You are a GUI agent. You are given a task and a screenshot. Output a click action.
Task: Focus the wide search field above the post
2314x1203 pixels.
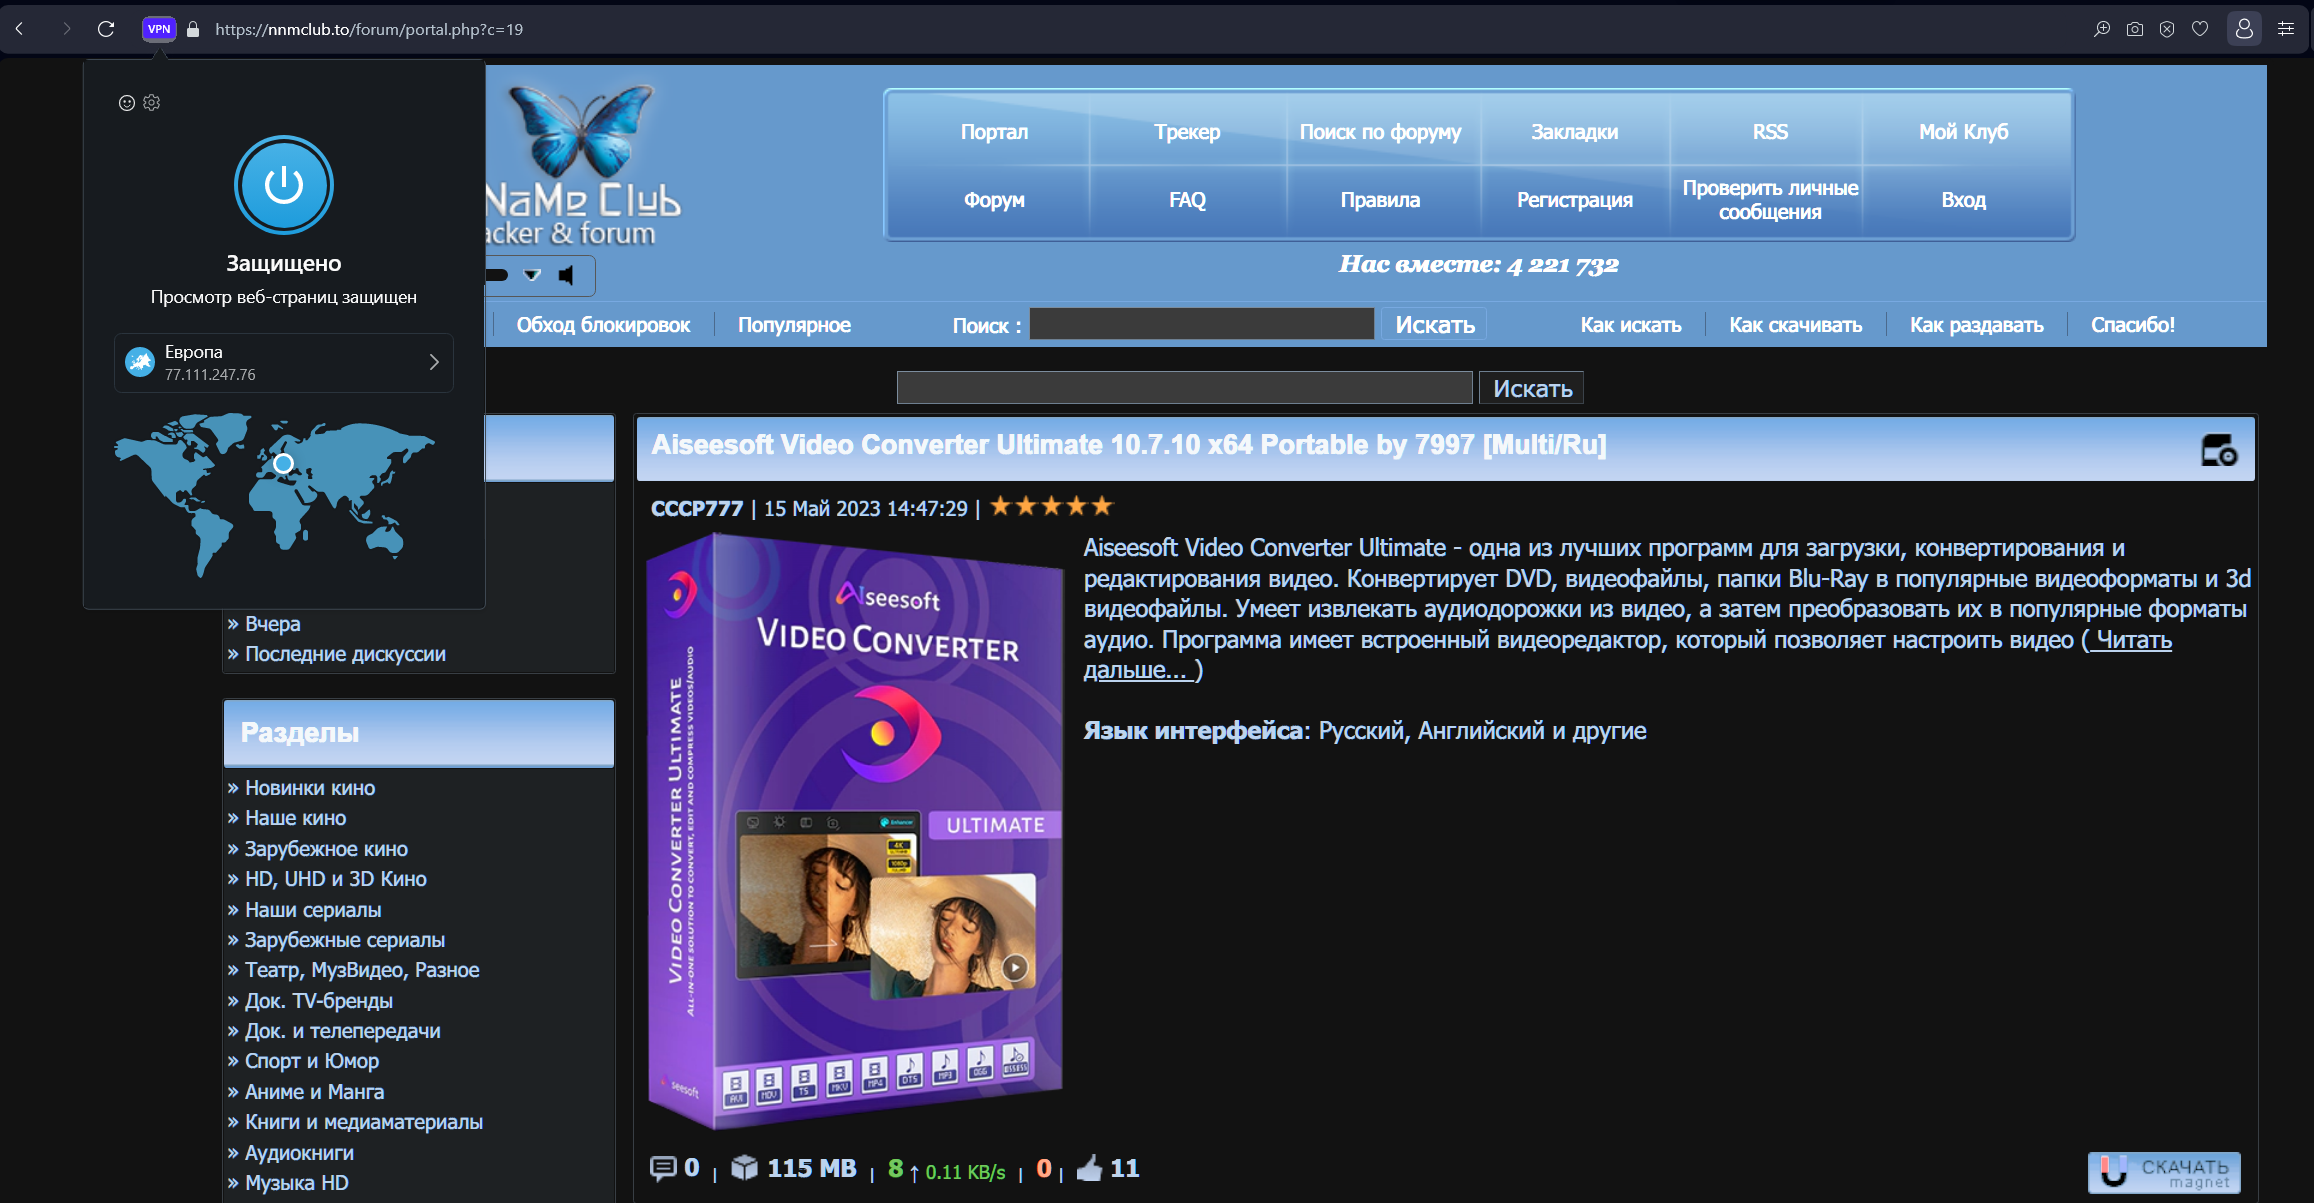tap(1184, 388)
